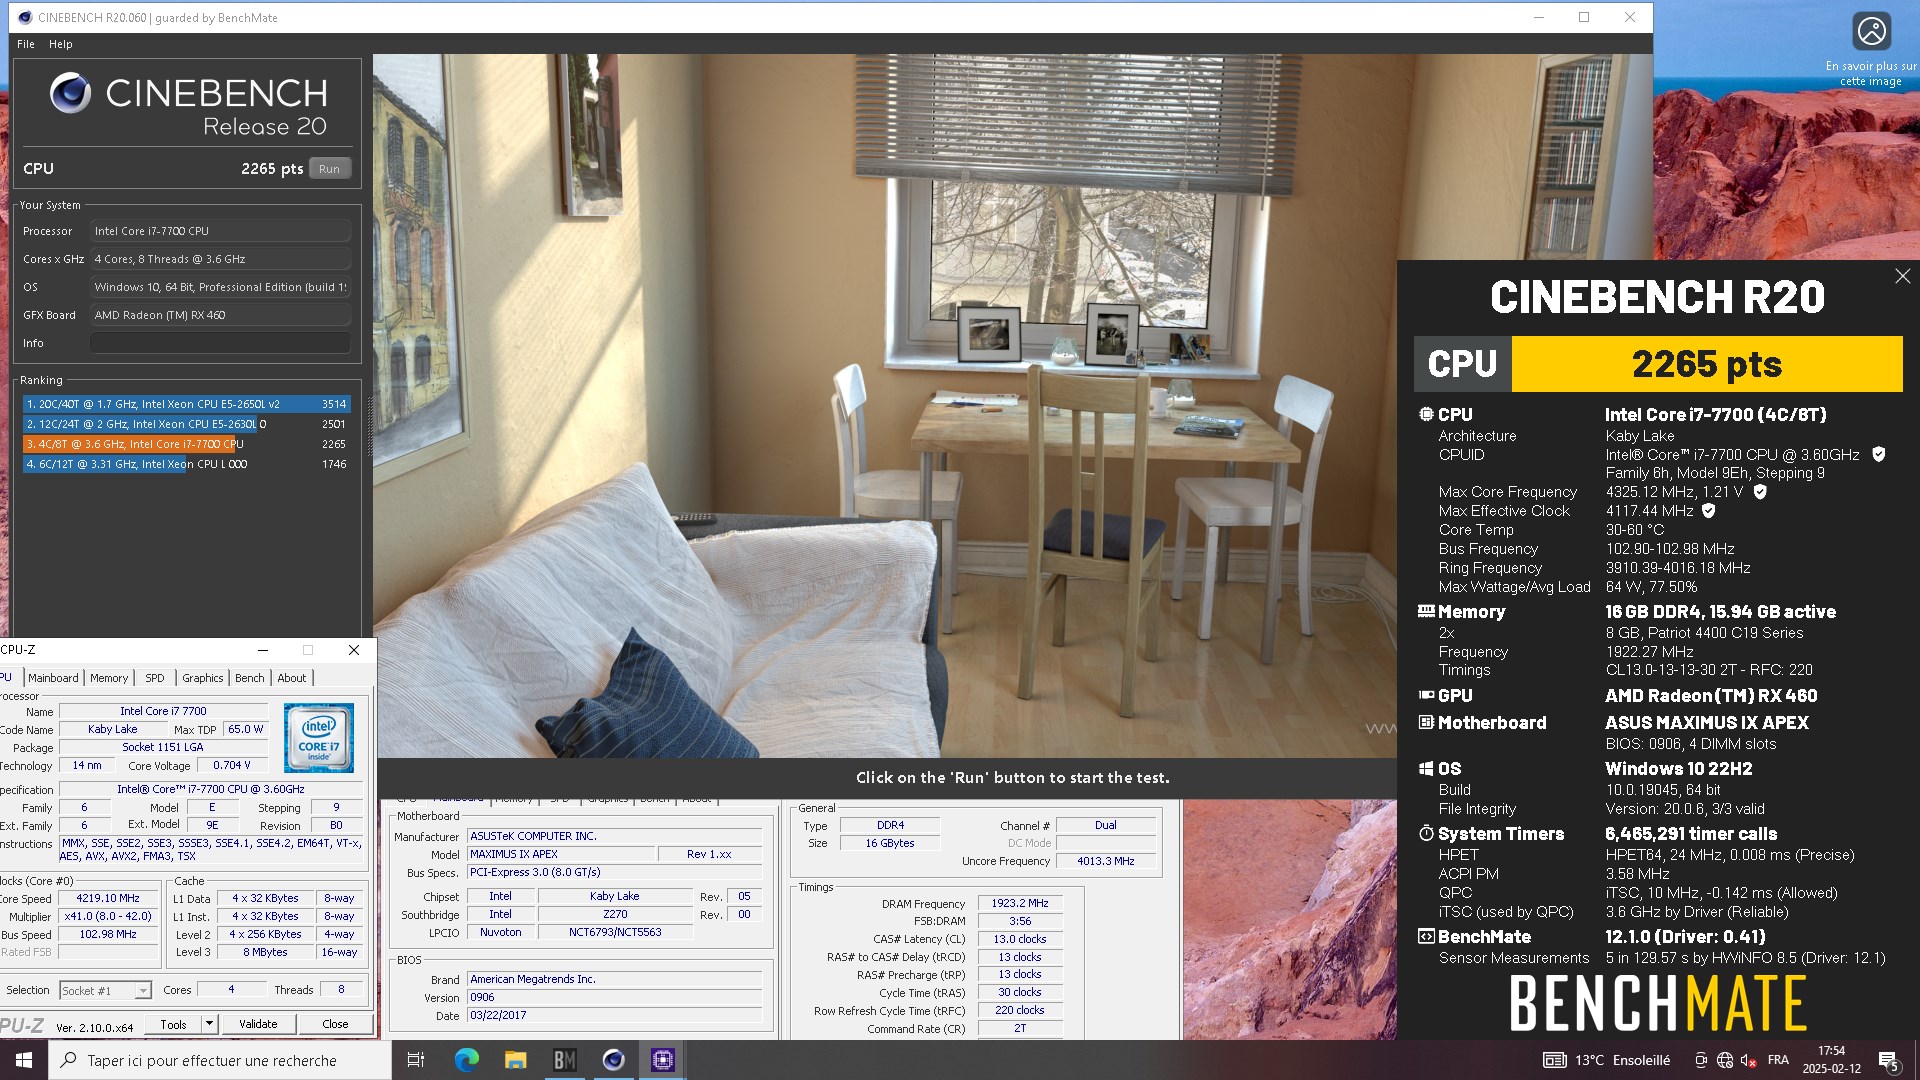Open the File menu in Cinebench
The width and height of the screenshot is (1920, 1080).
coord(26,44)
